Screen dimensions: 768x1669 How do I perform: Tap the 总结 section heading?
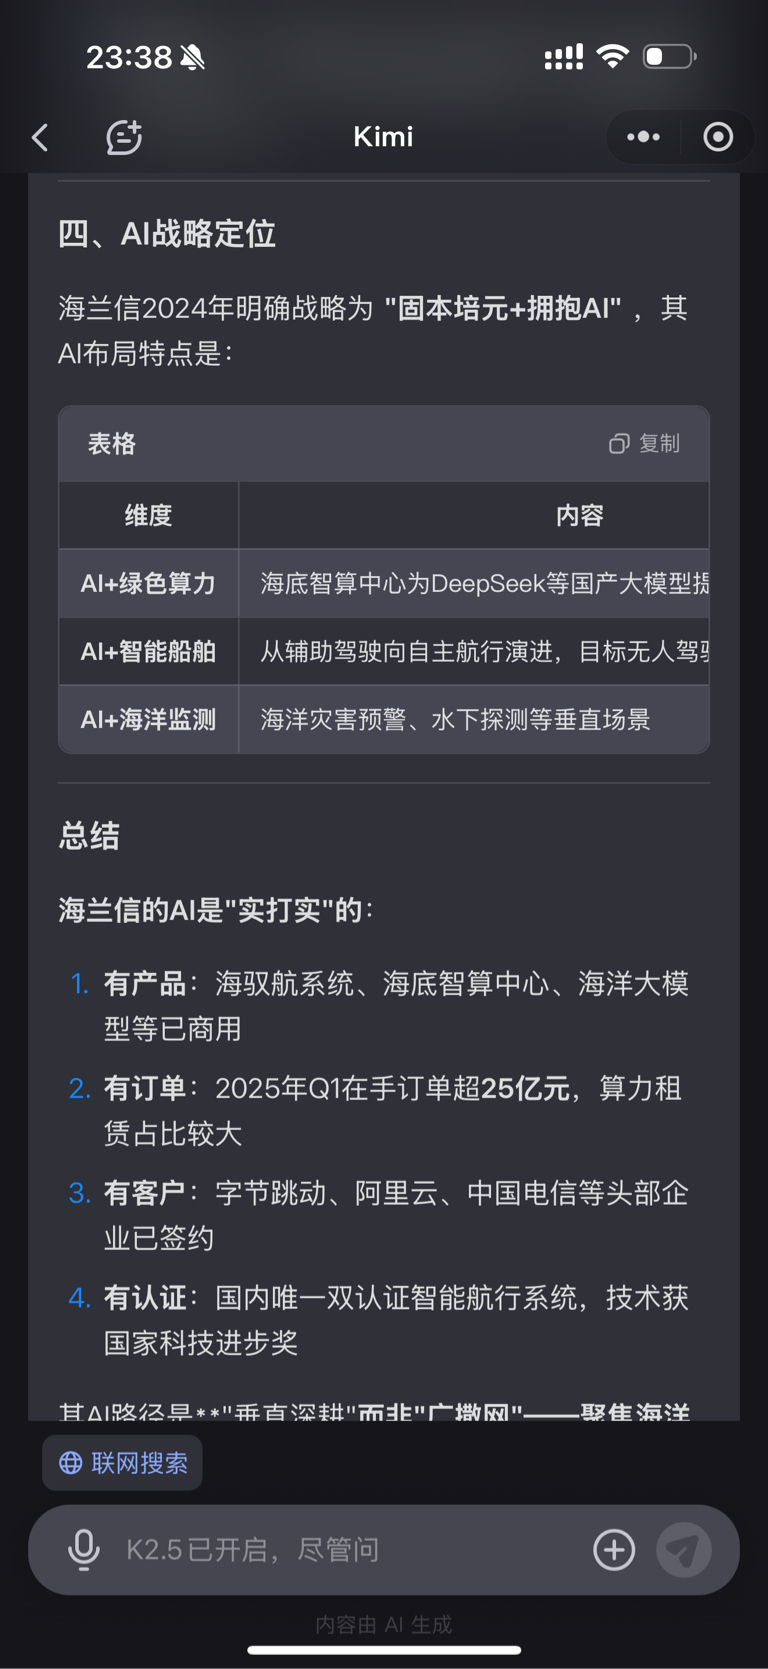(89, 836)
